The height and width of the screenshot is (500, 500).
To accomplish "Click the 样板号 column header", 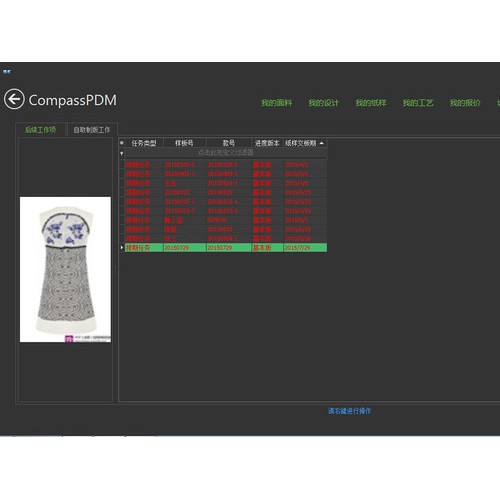I will coord(184,143).
